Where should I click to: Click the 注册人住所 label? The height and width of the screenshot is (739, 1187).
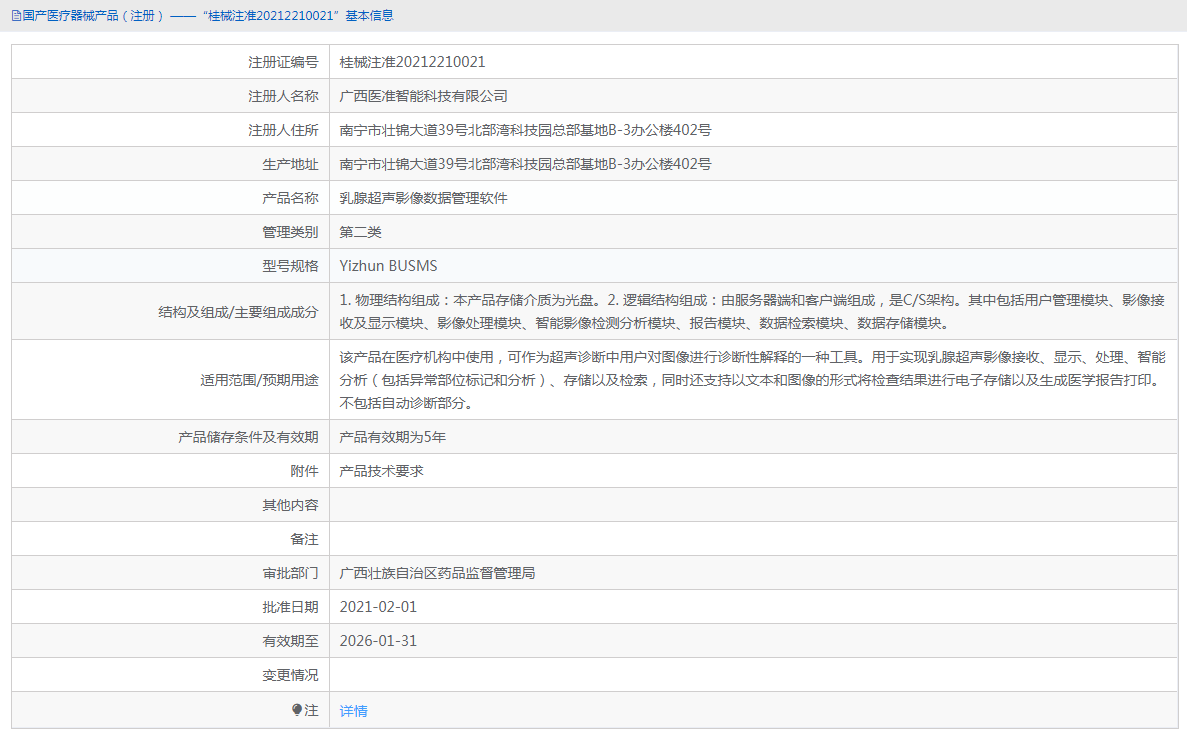tap(283, 130)
